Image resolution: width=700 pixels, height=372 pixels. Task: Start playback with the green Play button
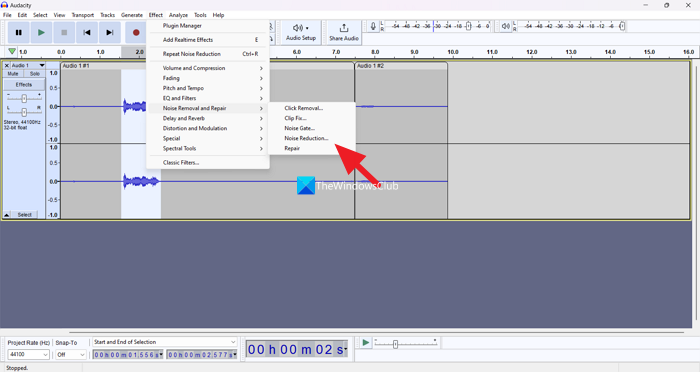click(x=42, y=33)
